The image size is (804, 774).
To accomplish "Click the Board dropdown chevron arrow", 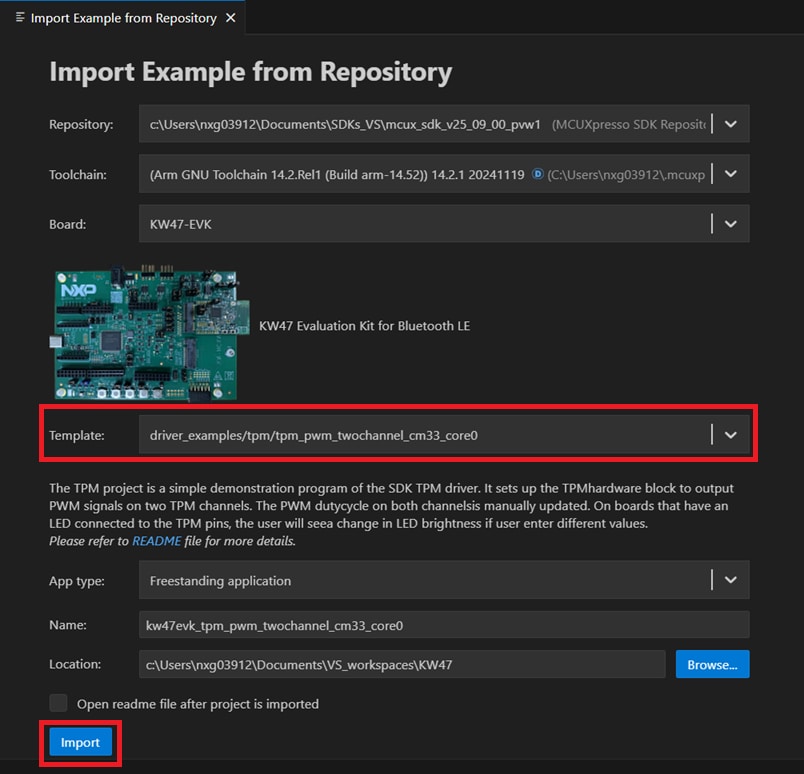I will tap(730, 223).
